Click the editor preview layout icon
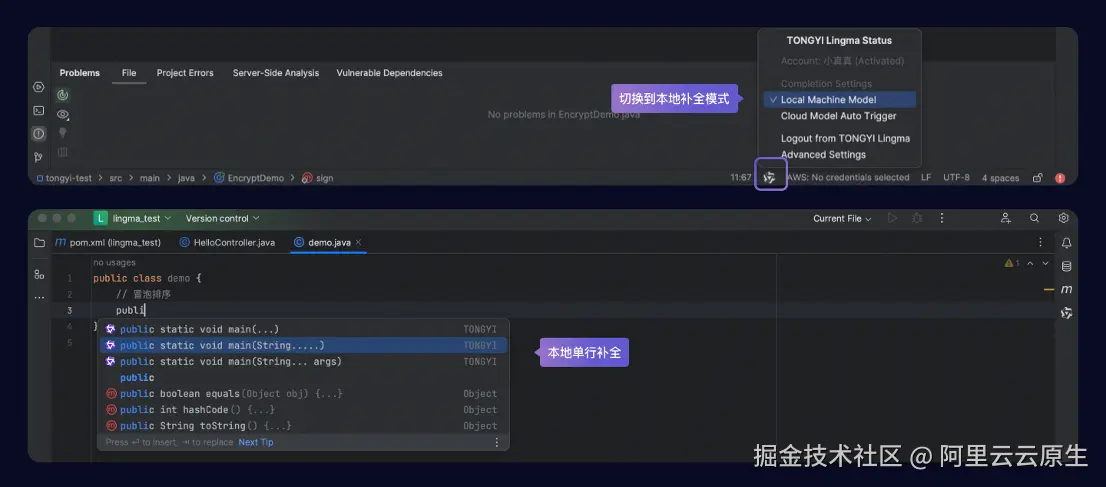The width and height of the screenshot is (1106, 487). tap(63, 152)
